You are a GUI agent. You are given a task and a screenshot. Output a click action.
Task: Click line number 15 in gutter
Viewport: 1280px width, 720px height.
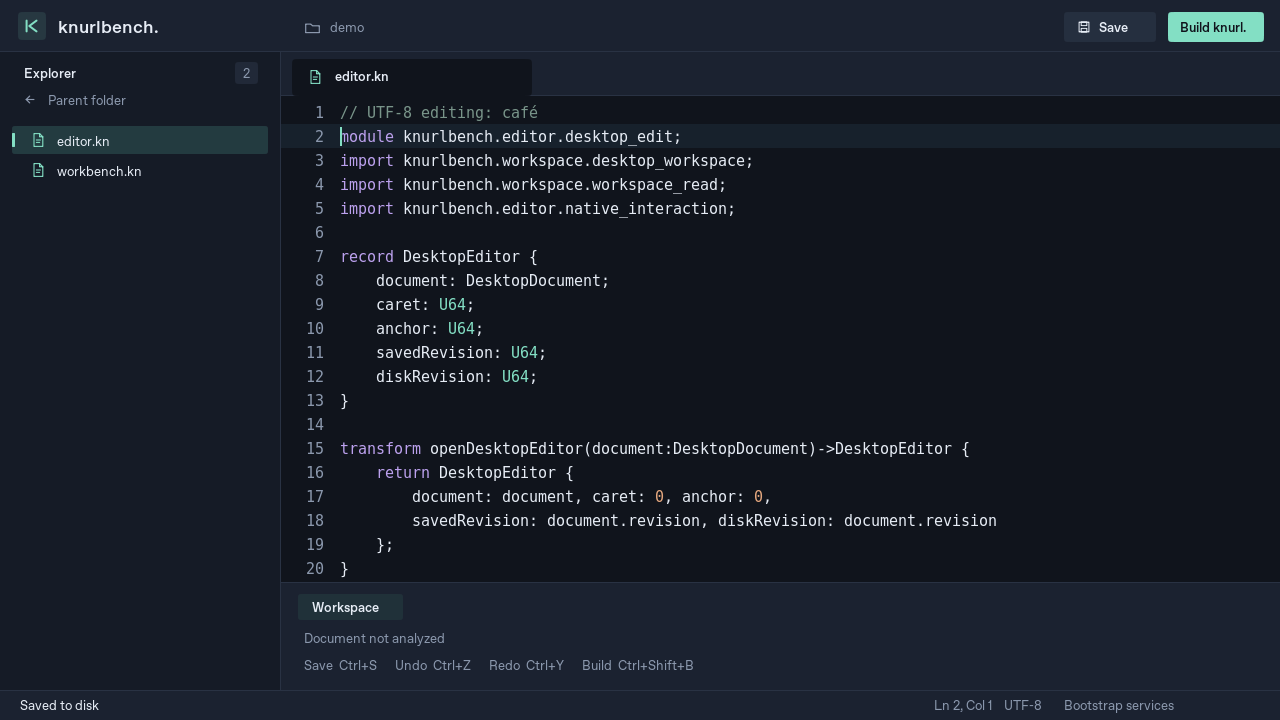pyautogui.click(x=315, y=449)
